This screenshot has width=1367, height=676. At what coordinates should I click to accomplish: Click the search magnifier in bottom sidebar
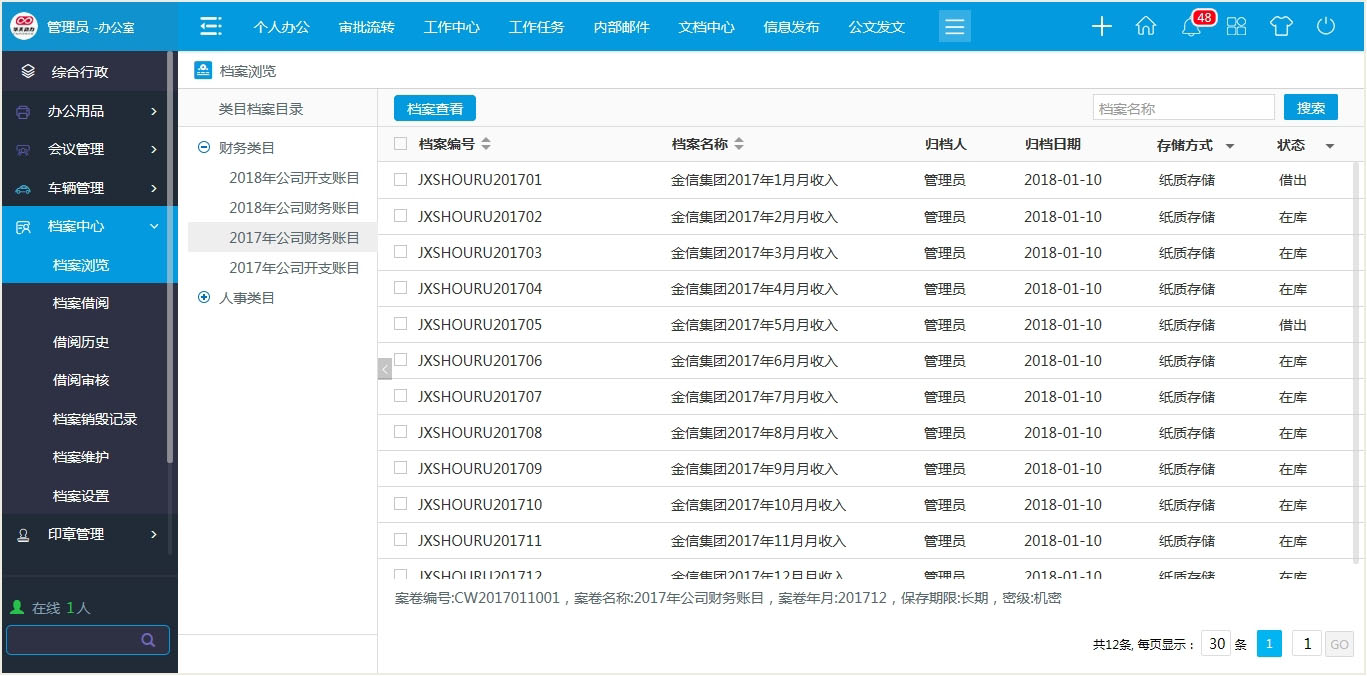[148, 639]
